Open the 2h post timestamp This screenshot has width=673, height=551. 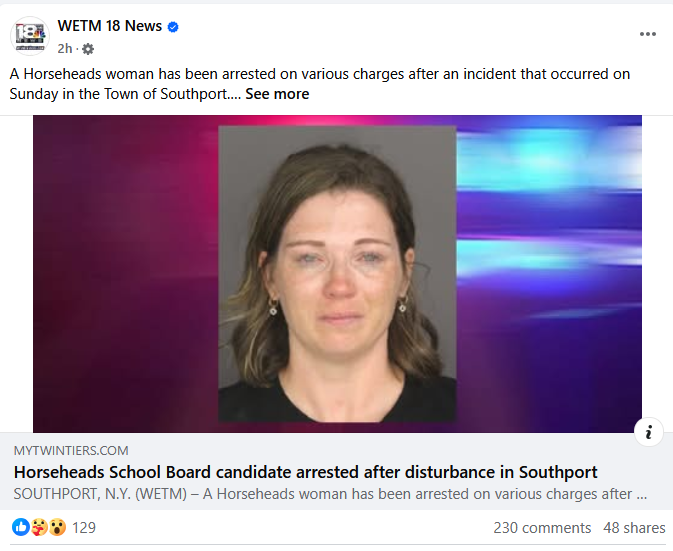click(65, 49)
